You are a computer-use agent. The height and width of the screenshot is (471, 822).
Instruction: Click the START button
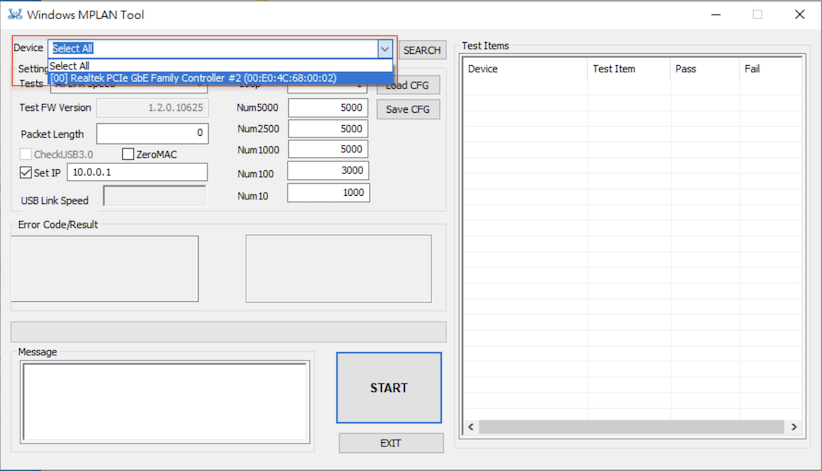[x=389, y=388]
